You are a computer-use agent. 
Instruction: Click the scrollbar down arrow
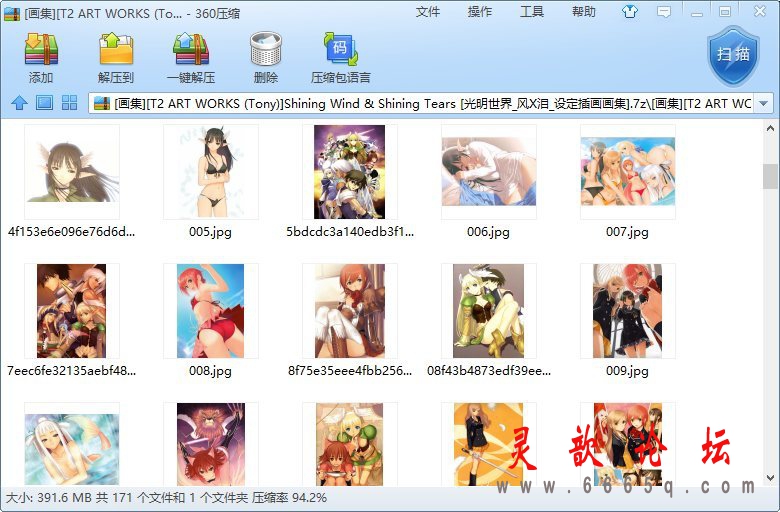pos(770,479)
